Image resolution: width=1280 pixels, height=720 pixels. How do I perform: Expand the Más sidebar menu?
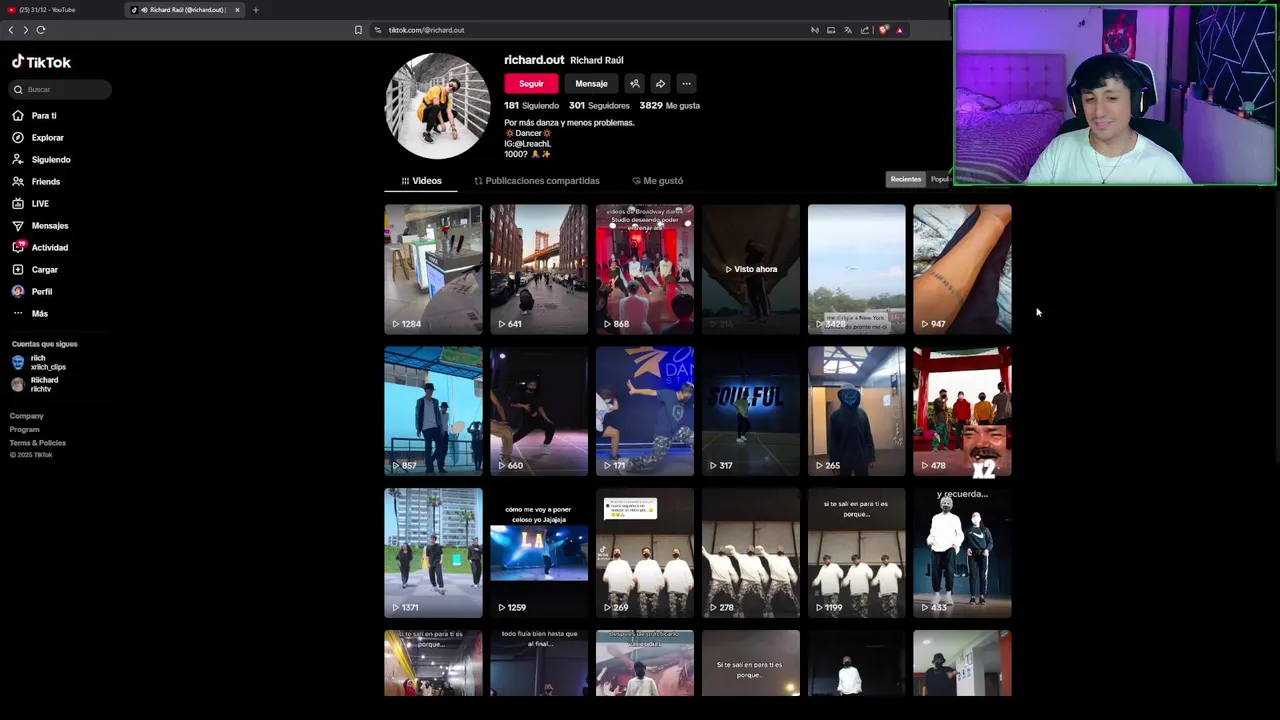coord(30,313)
